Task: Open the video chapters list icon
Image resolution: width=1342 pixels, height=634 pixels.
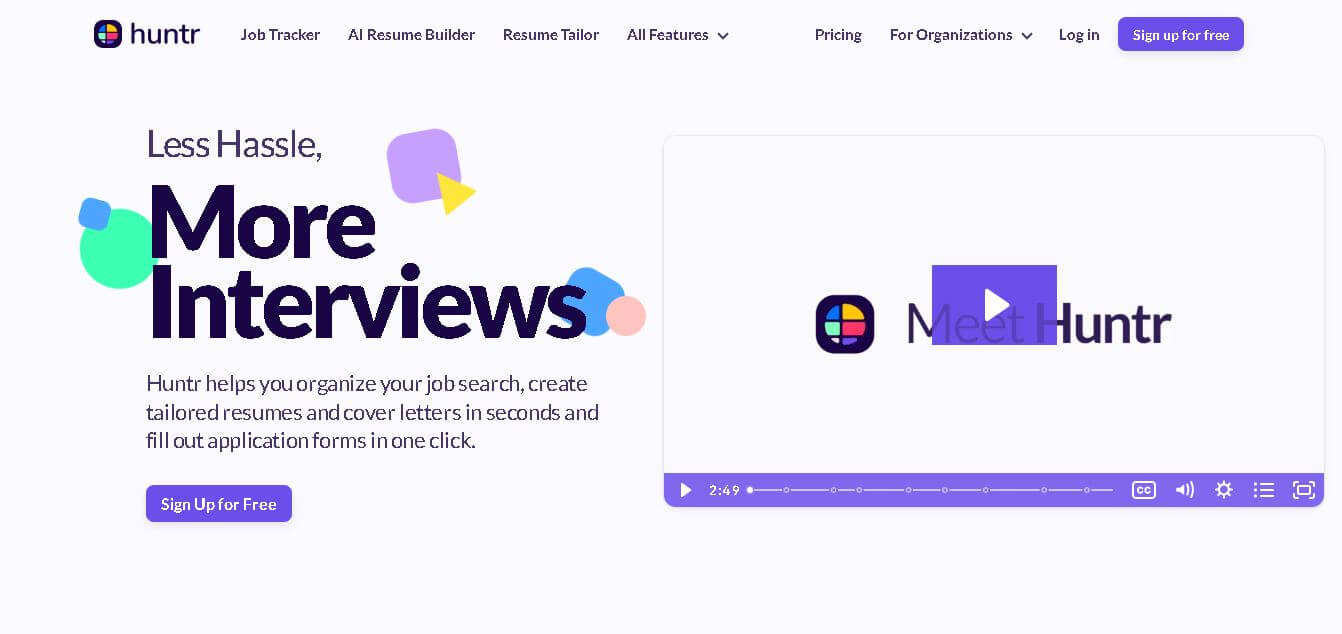Action: point(1264,490)
